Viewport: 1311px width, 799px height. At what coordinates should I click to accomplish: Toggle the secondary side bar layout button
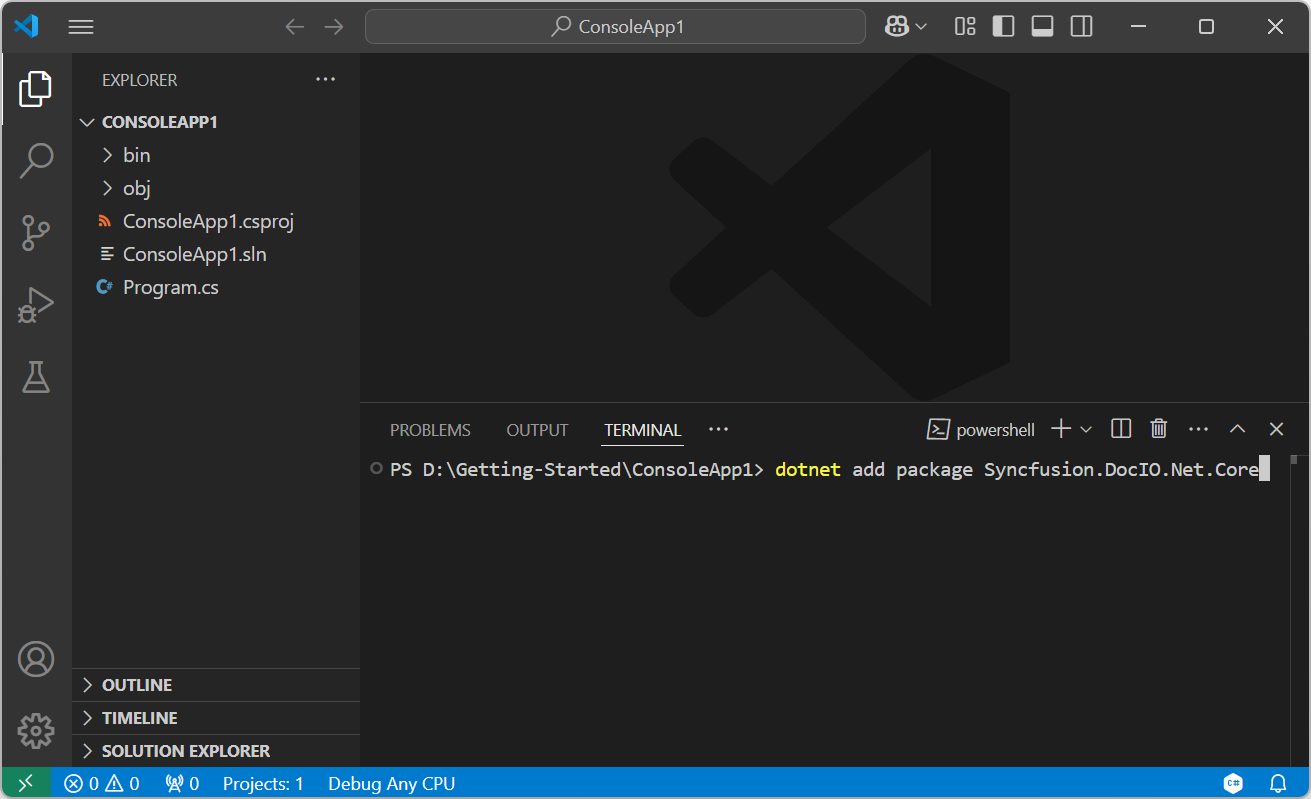click(1081, 27)
